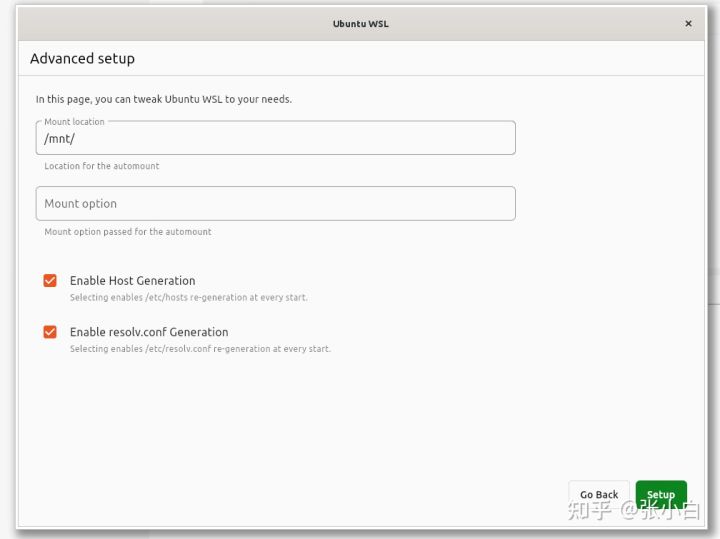The width and height of the screenshot is (720, 539).
Task: Go Back to the previous setup page
Action: click(x=599, y=494)
